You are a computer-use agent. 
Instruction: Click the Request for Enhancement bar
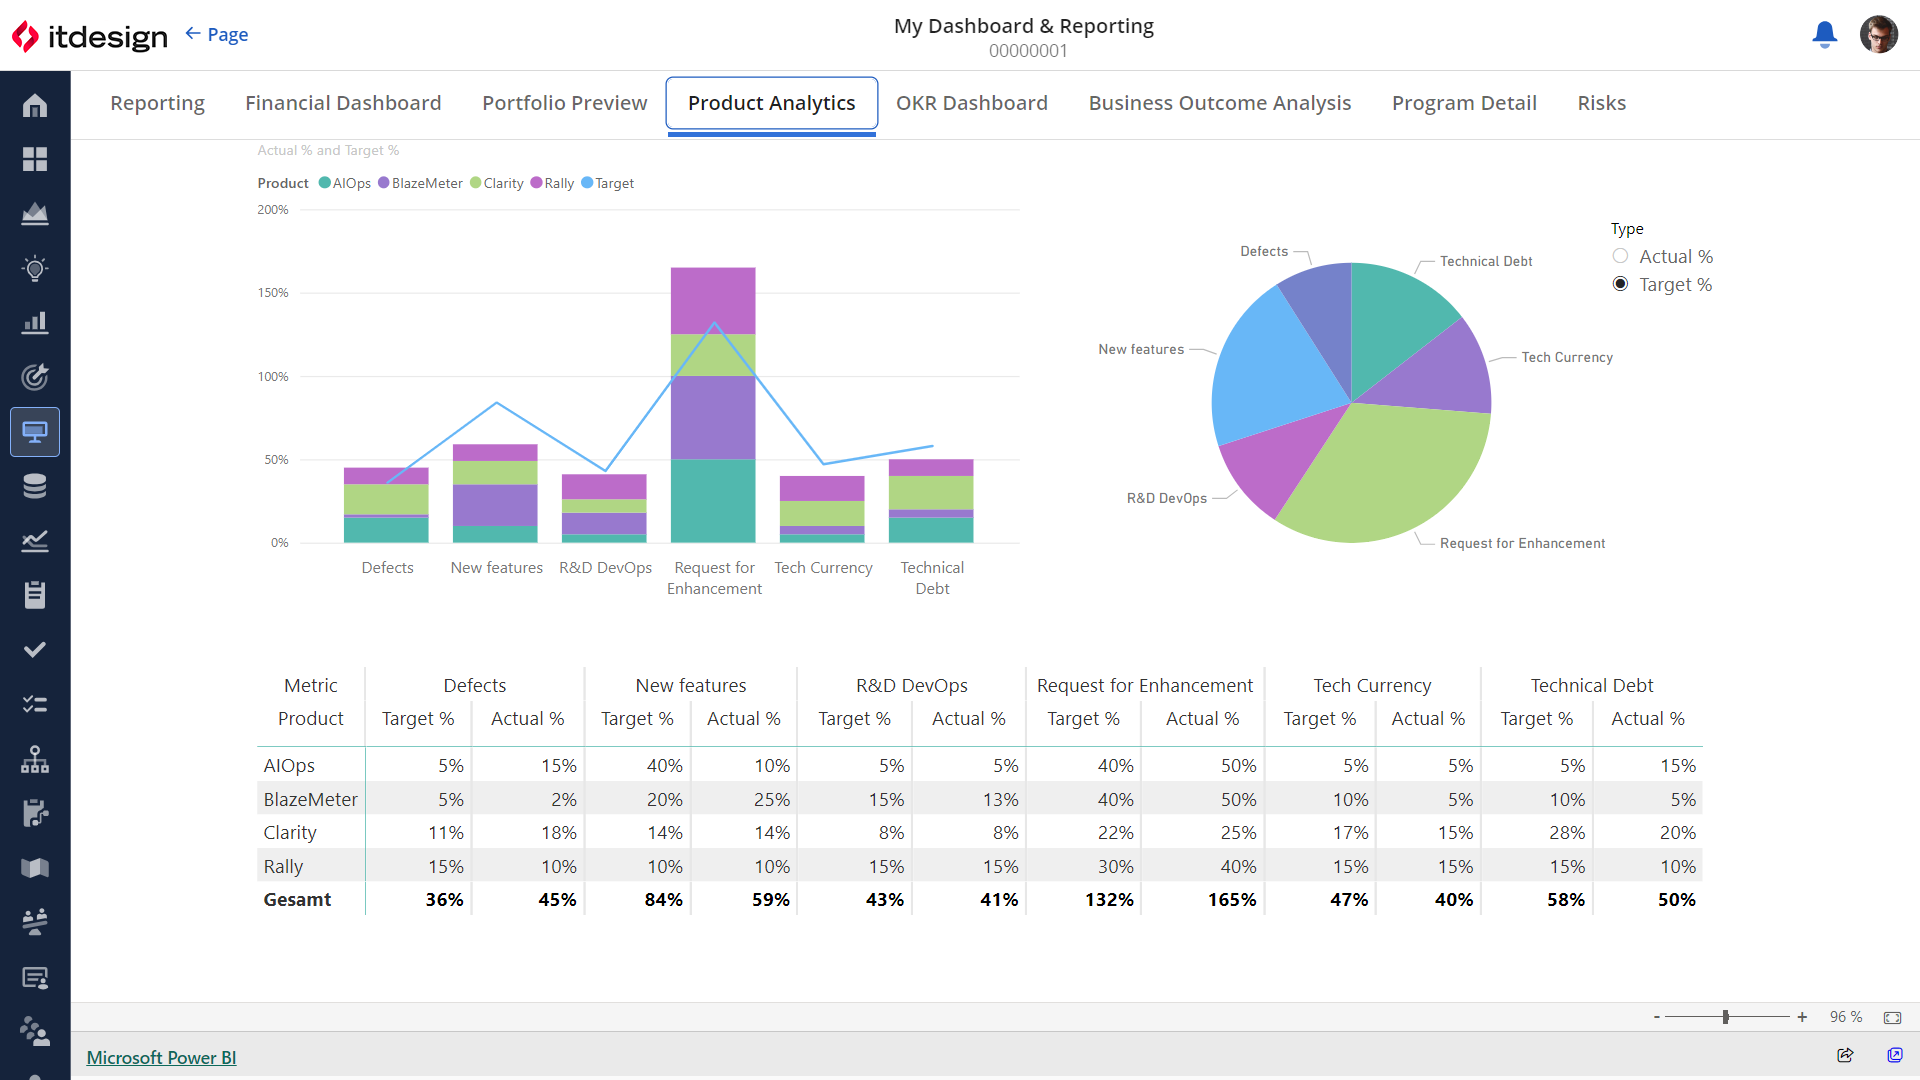[713, 405]
